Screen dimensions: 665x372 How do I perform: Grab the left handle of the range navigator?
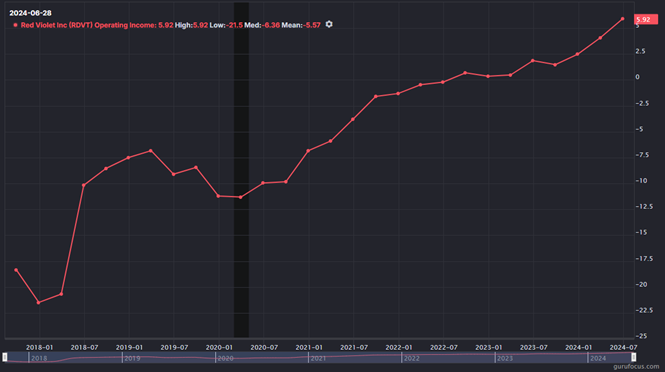(5, 357)
